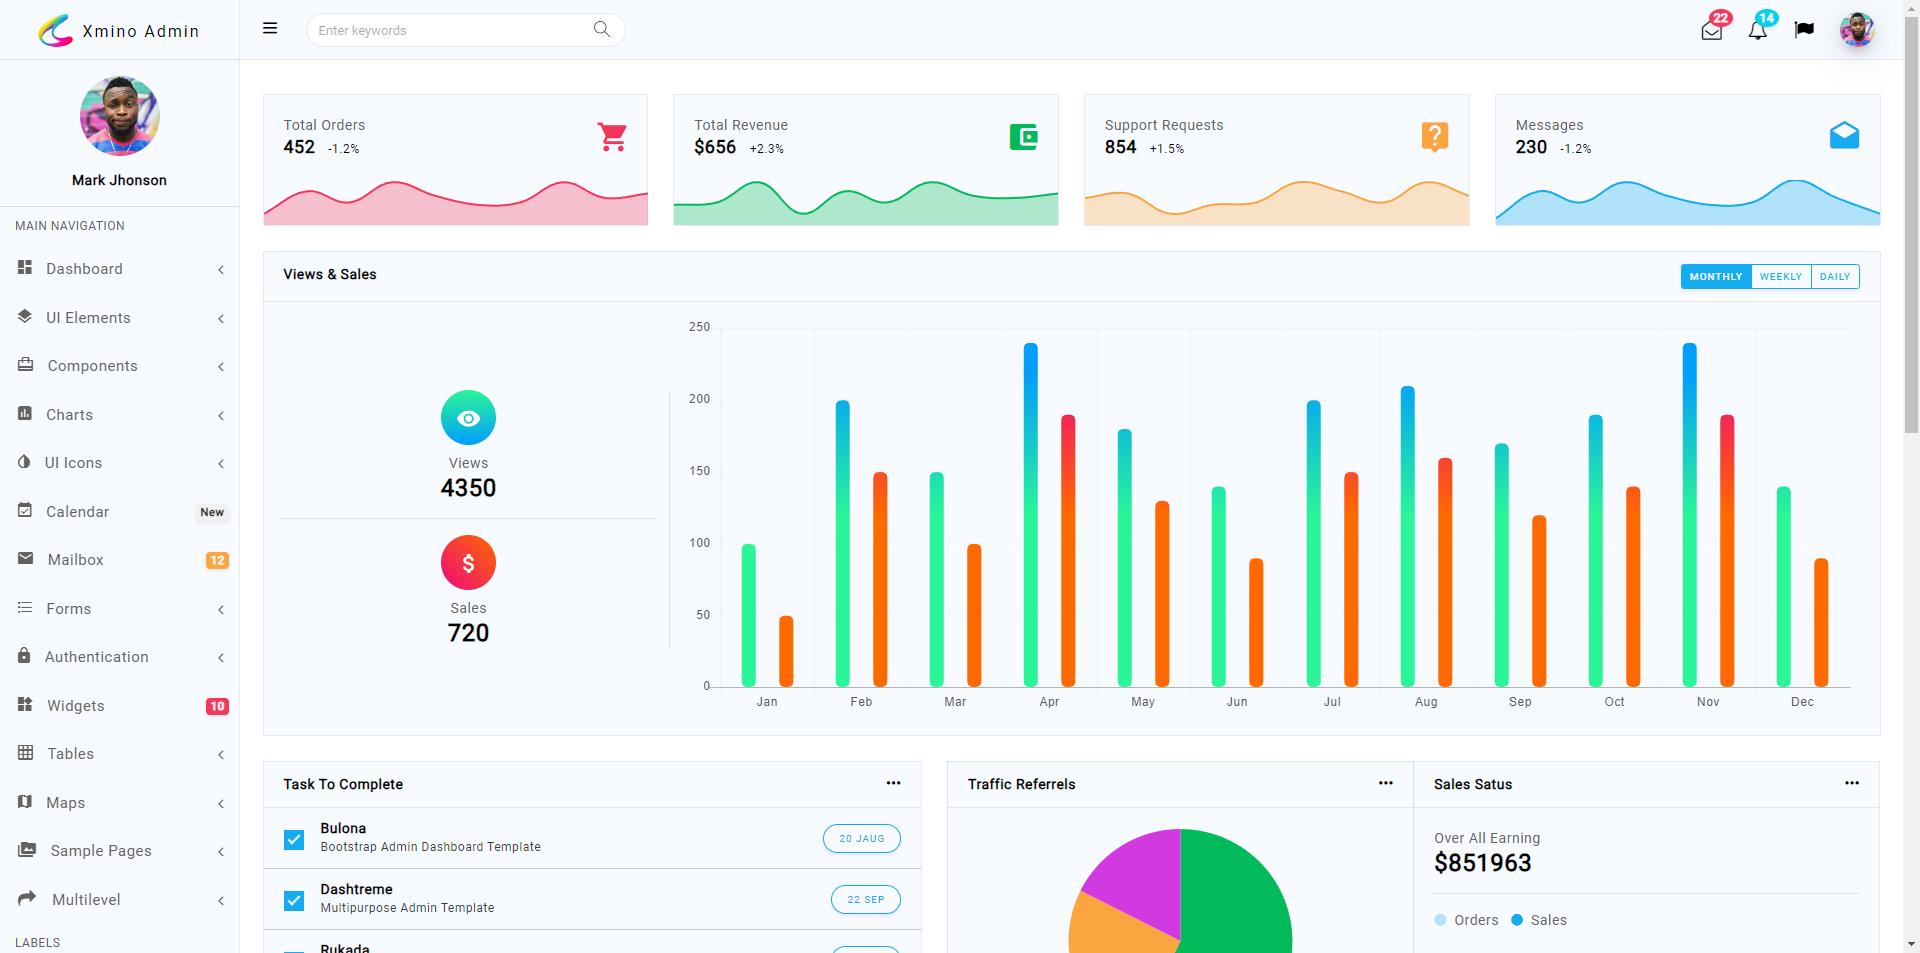Expand the Multilevel chevron
The width and height of the screenshot is (1920, 953).
tap(221, 901)
